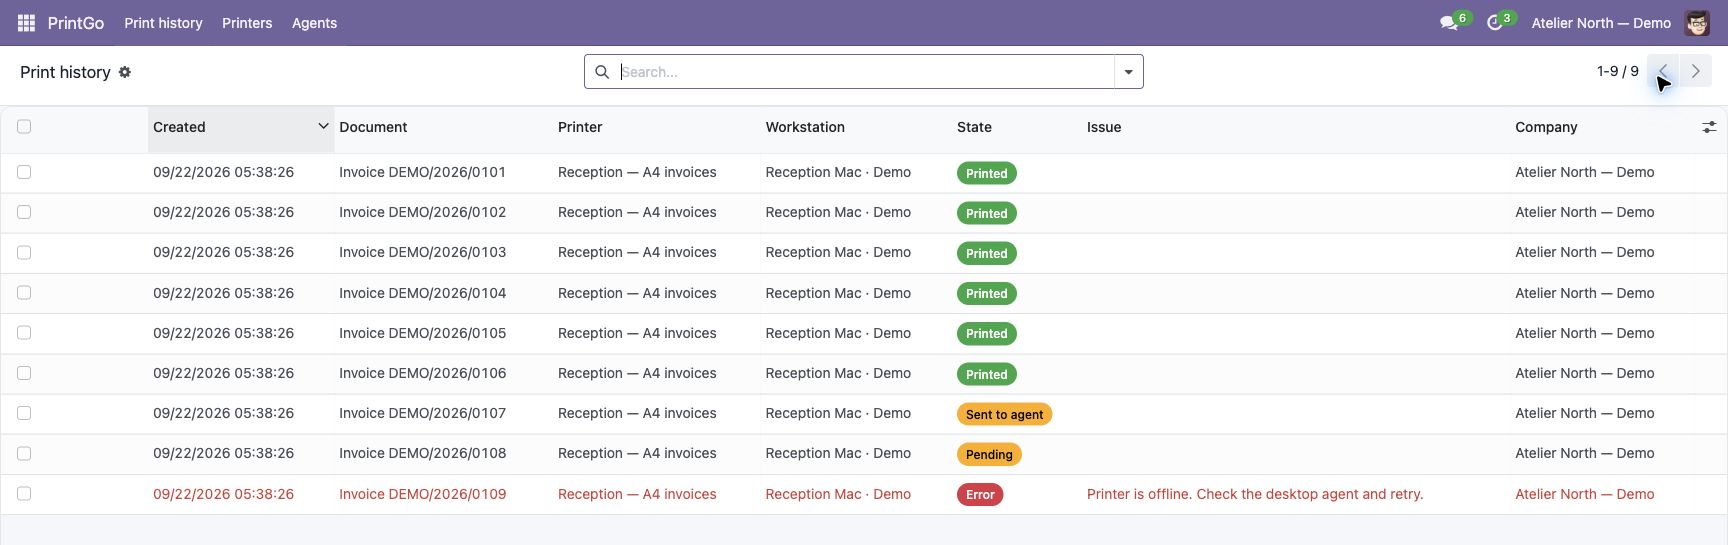
Task: Click Reception — A4 invoices in 0101 row
Action: [637, 172]
